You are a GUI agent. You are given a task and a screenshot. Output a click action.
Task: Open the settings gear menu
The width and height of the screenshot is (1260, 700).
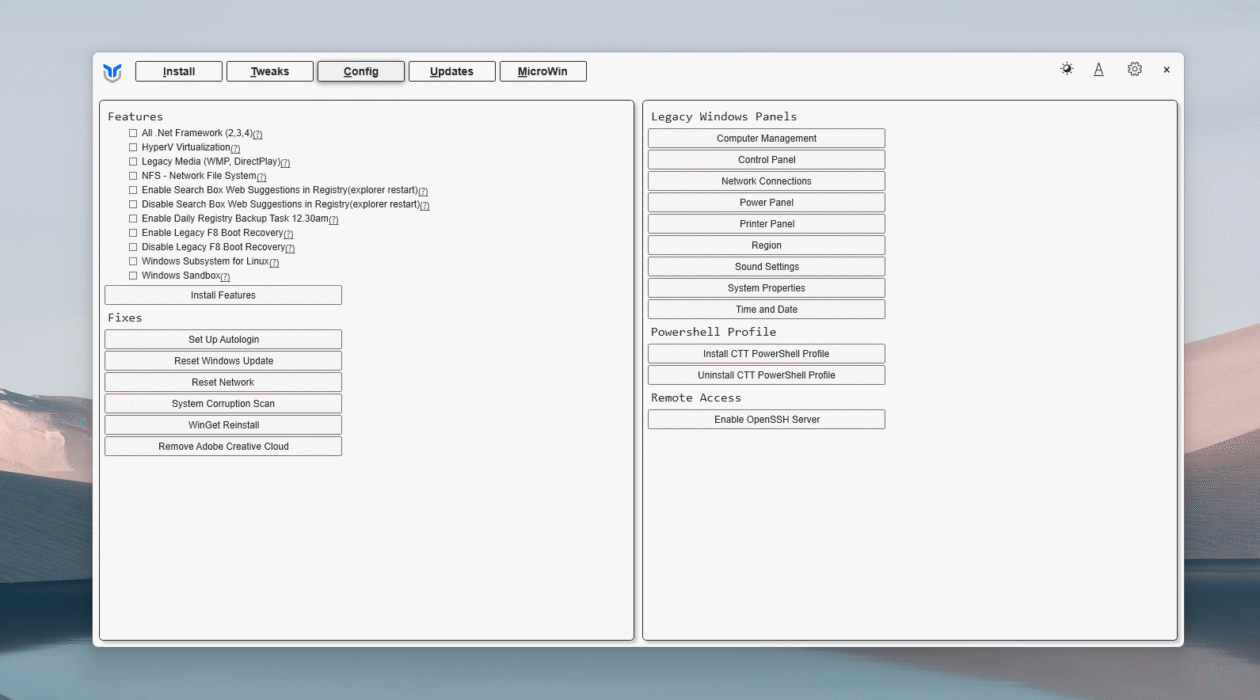point(1134,69)
